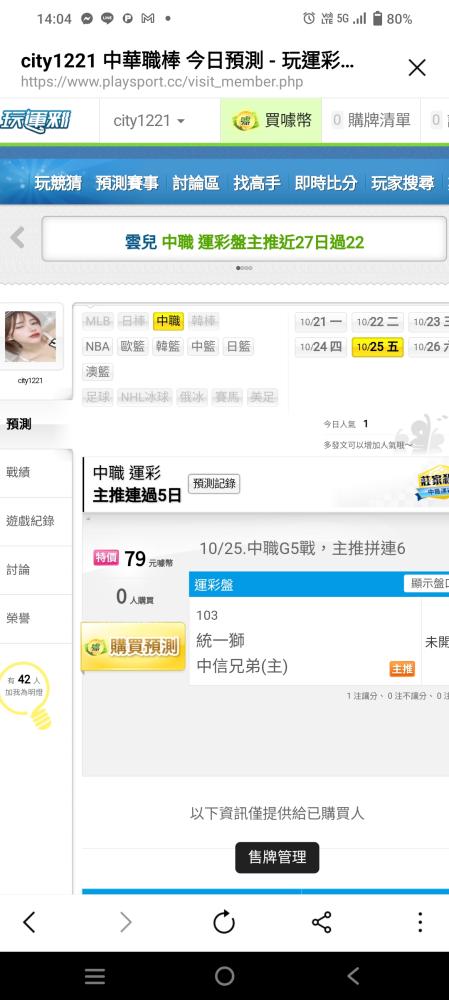449x1000 pixels.
Task: Open city1221 profile avatar
Action: pyautogui.click(x=31, y=337)
